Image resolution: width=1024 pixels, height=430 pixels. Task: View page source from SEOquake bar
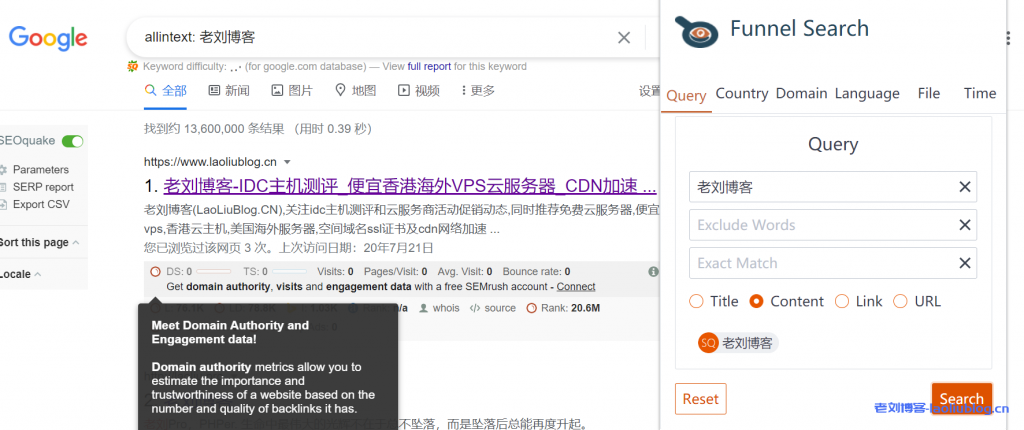click(x=492, y=308)
